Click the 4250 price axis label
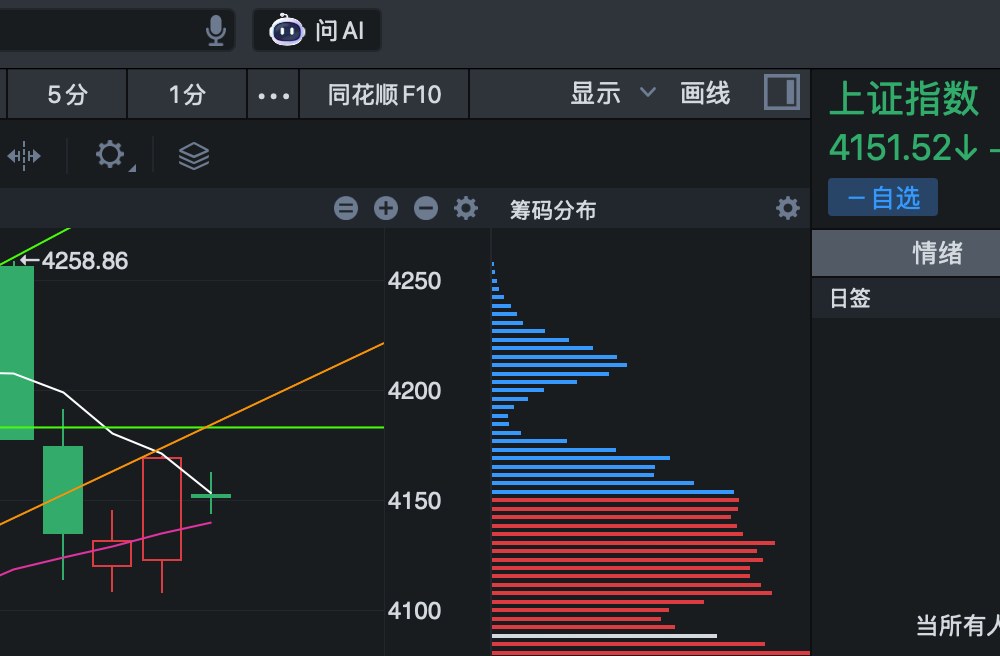This screenshot has height=656, width=1000. pos(415,281)
